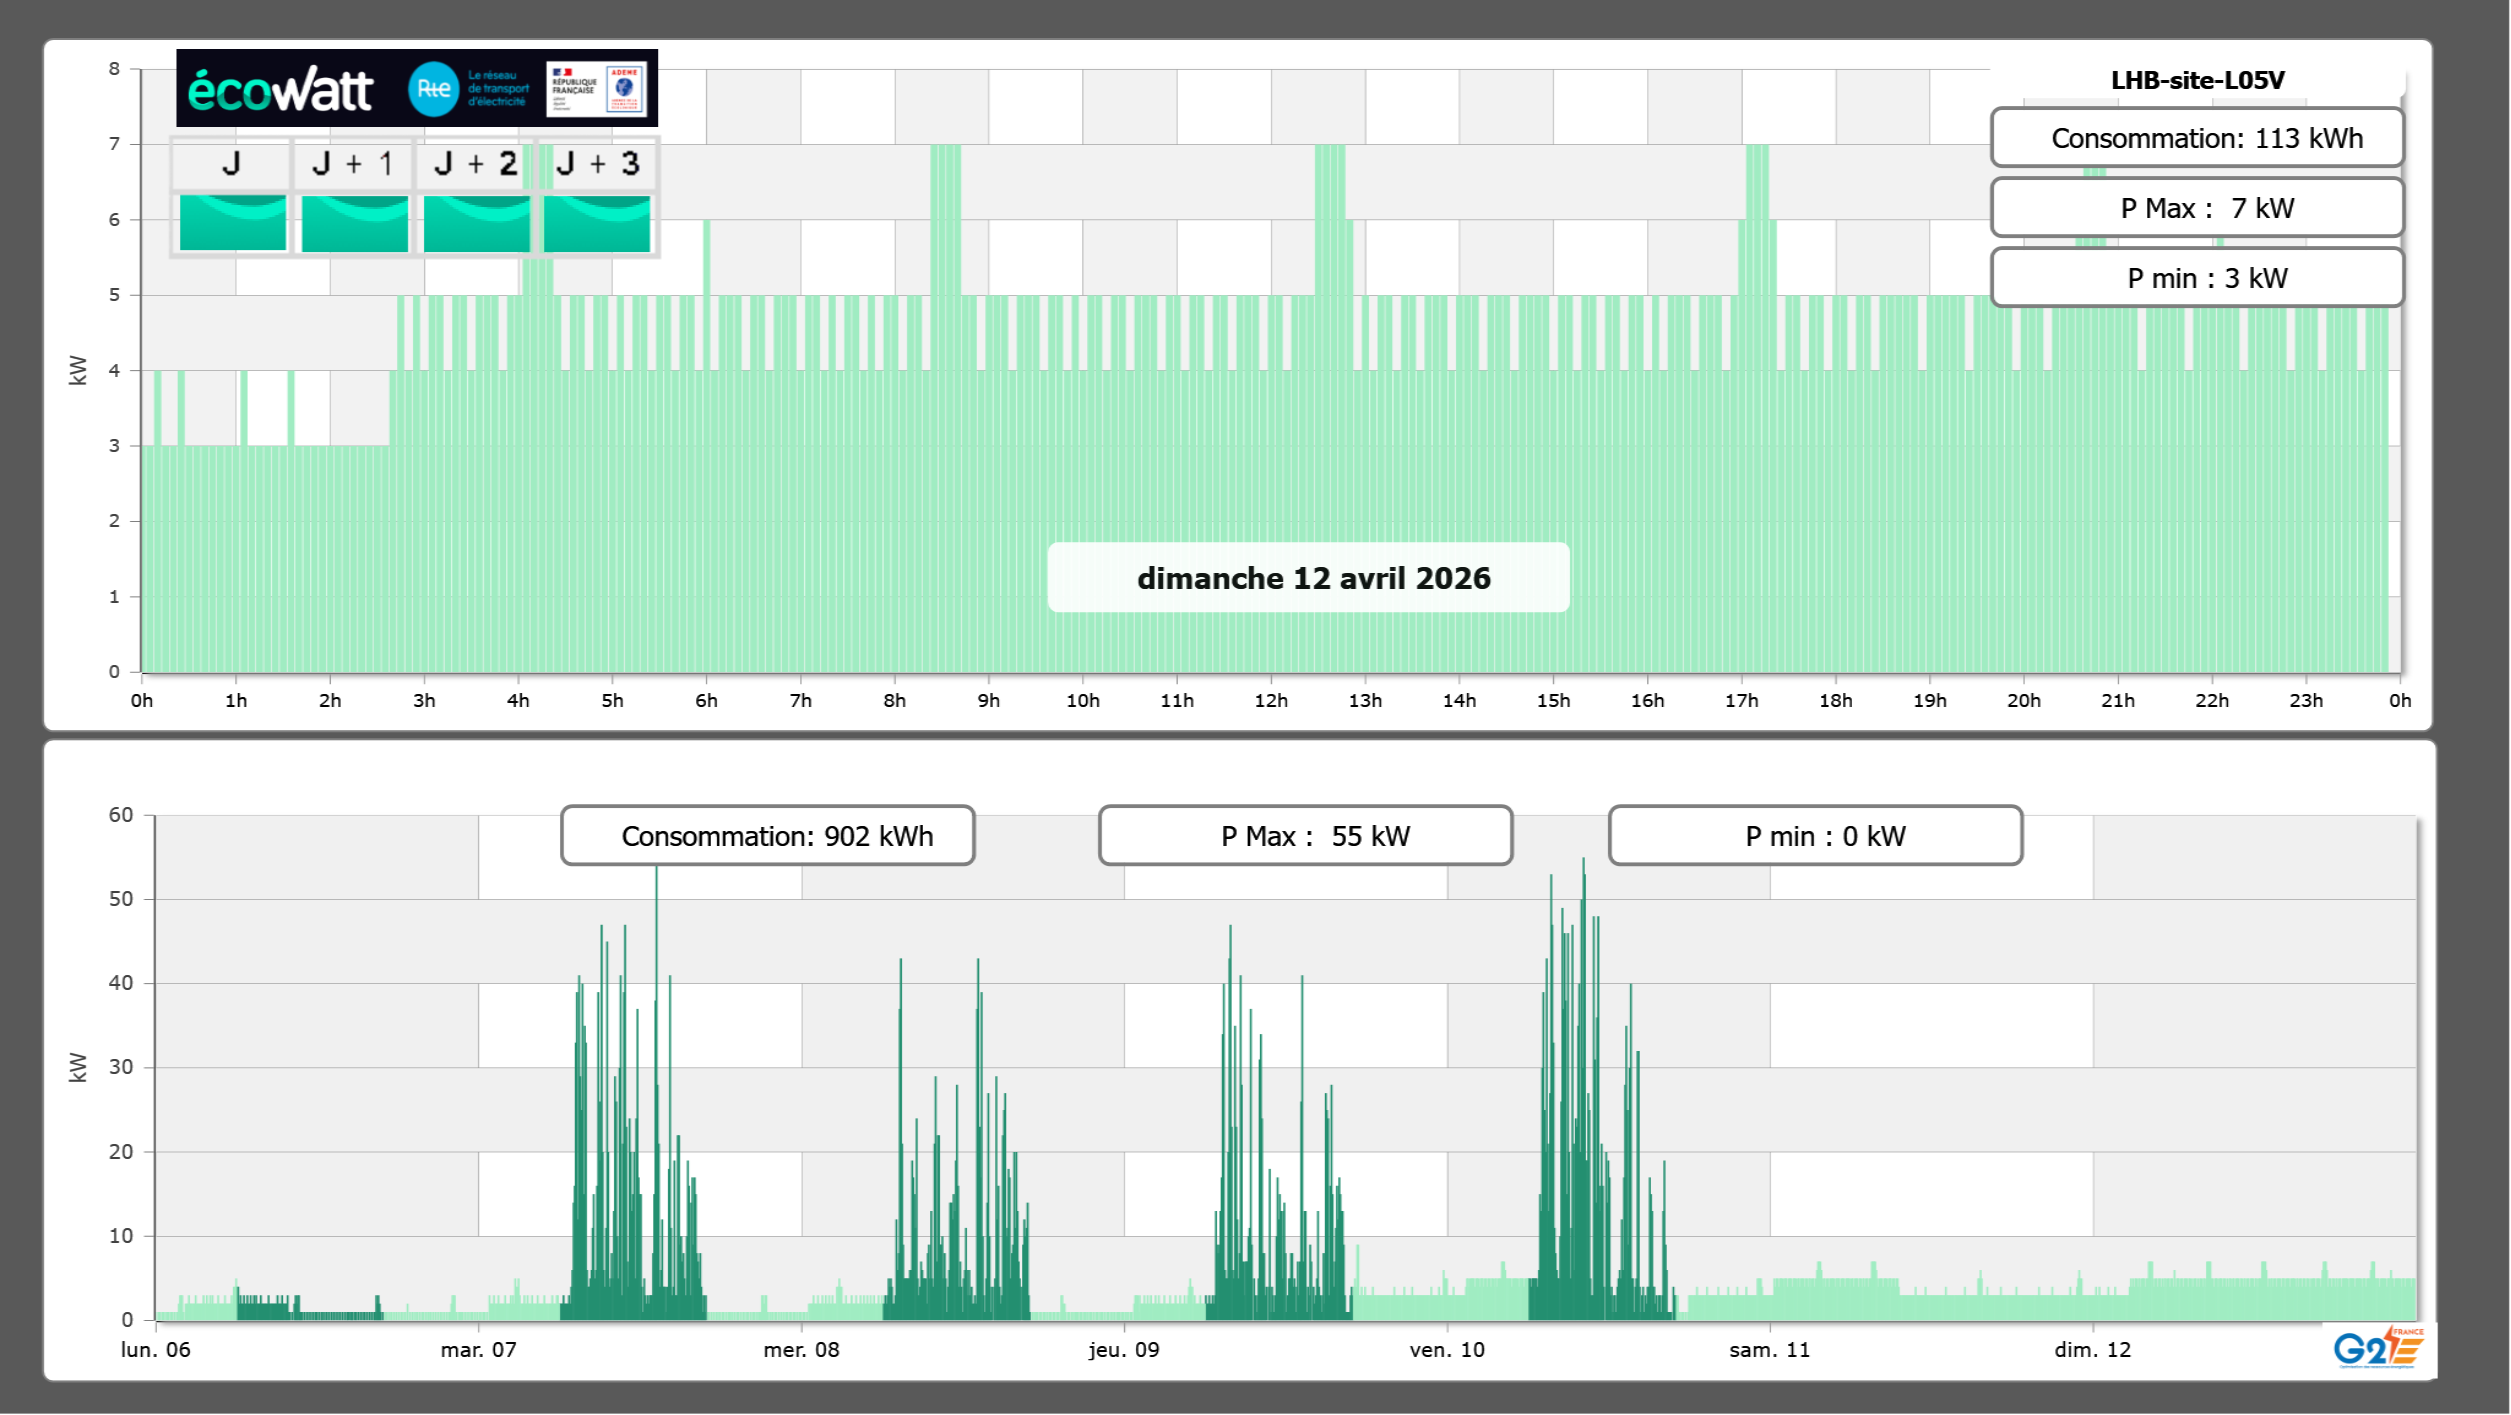This screenshot has height=1415, width=2511.
Task: Click the green J + 1 signal icon
Action: pyautogui.click(x=354, y=223)
